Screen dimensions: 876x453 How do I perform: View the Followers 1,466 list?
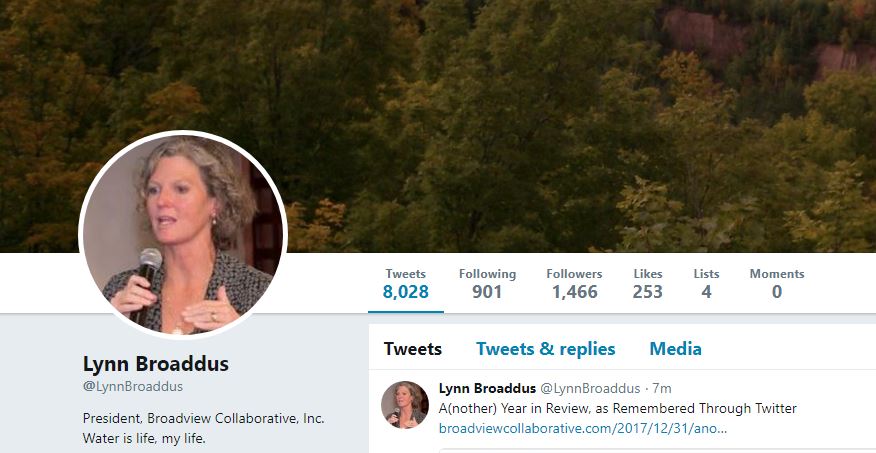574,283
